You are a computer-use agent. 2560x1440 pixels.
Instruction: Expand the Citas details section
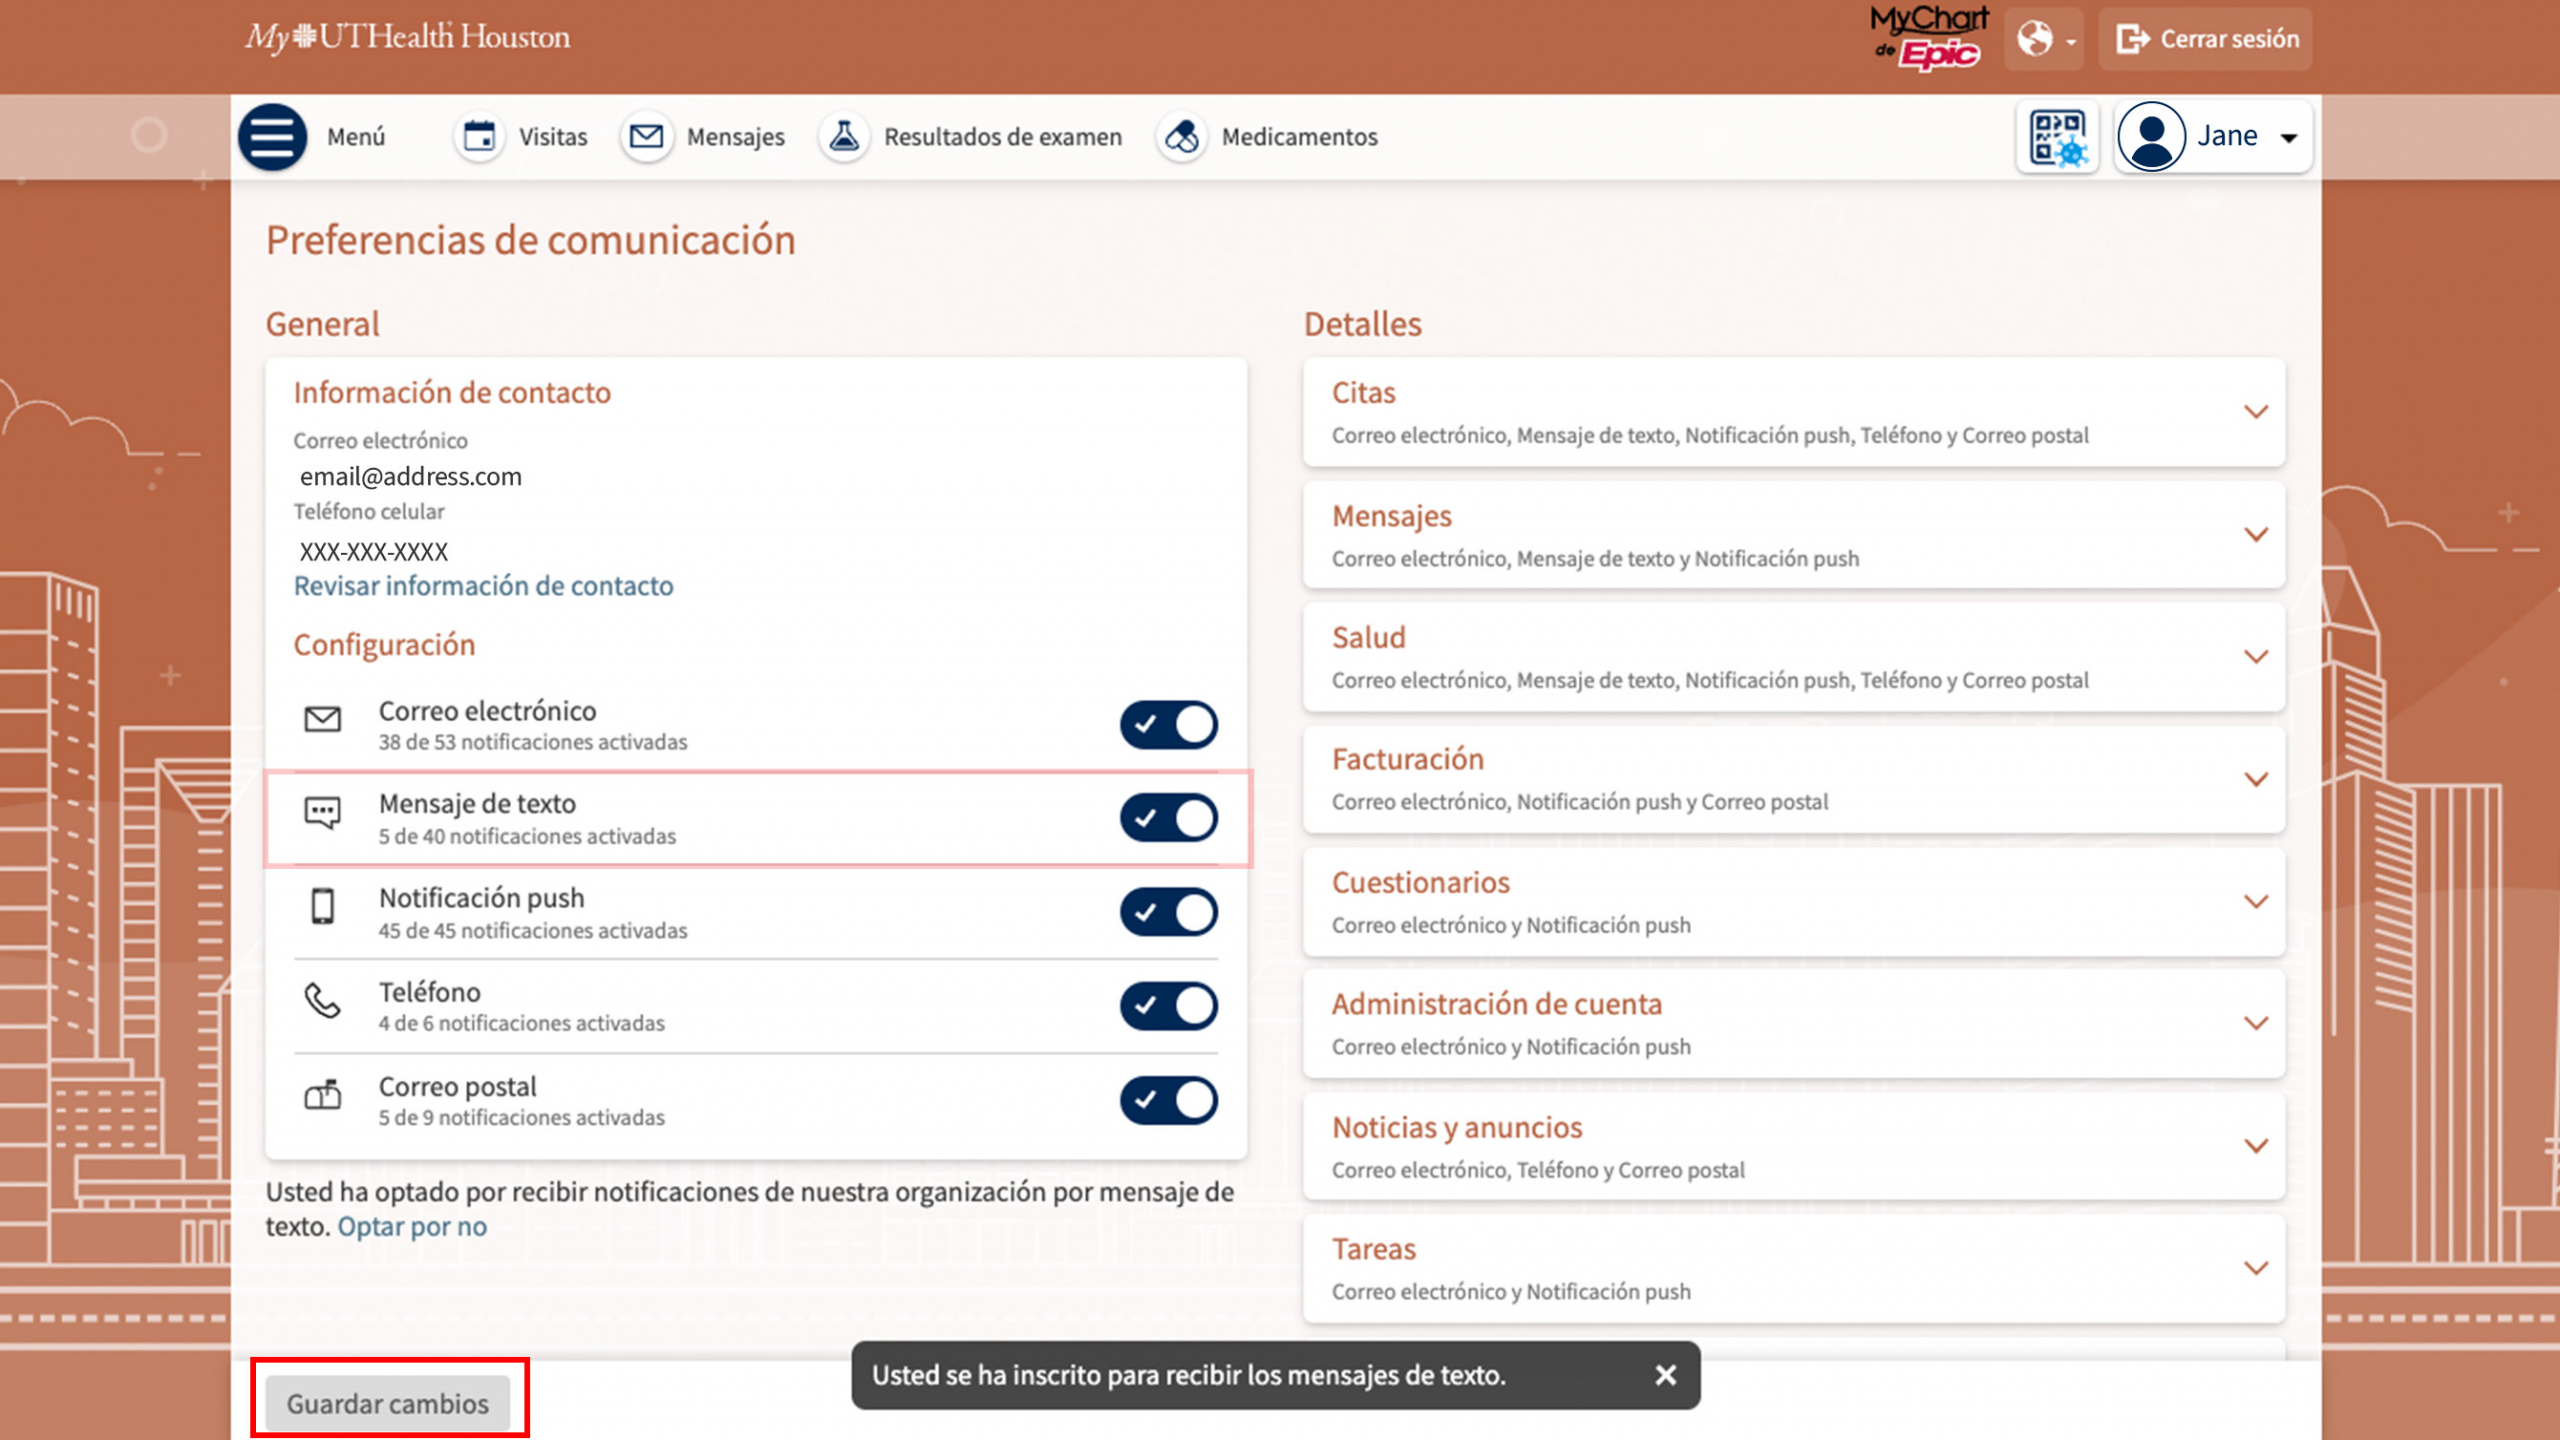coord(2255,412)
